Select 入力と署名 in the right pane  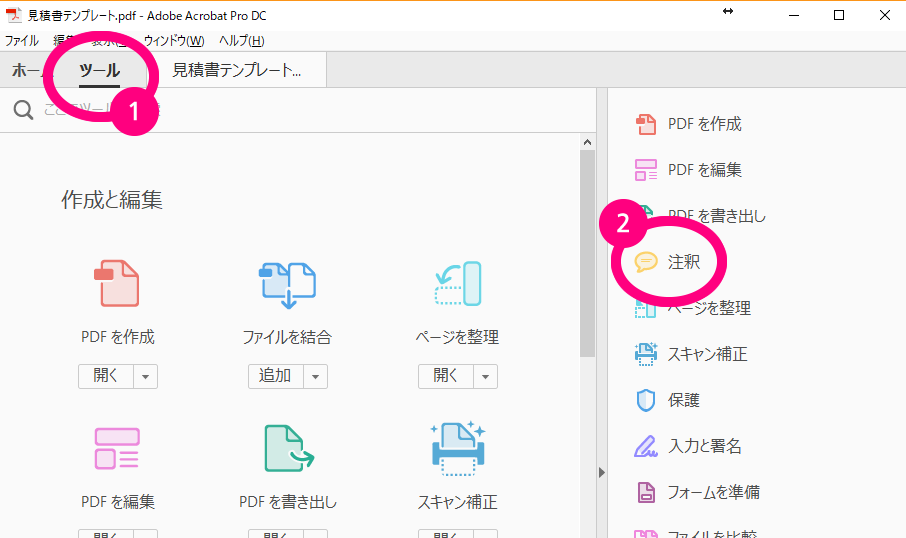coord(704,446)
